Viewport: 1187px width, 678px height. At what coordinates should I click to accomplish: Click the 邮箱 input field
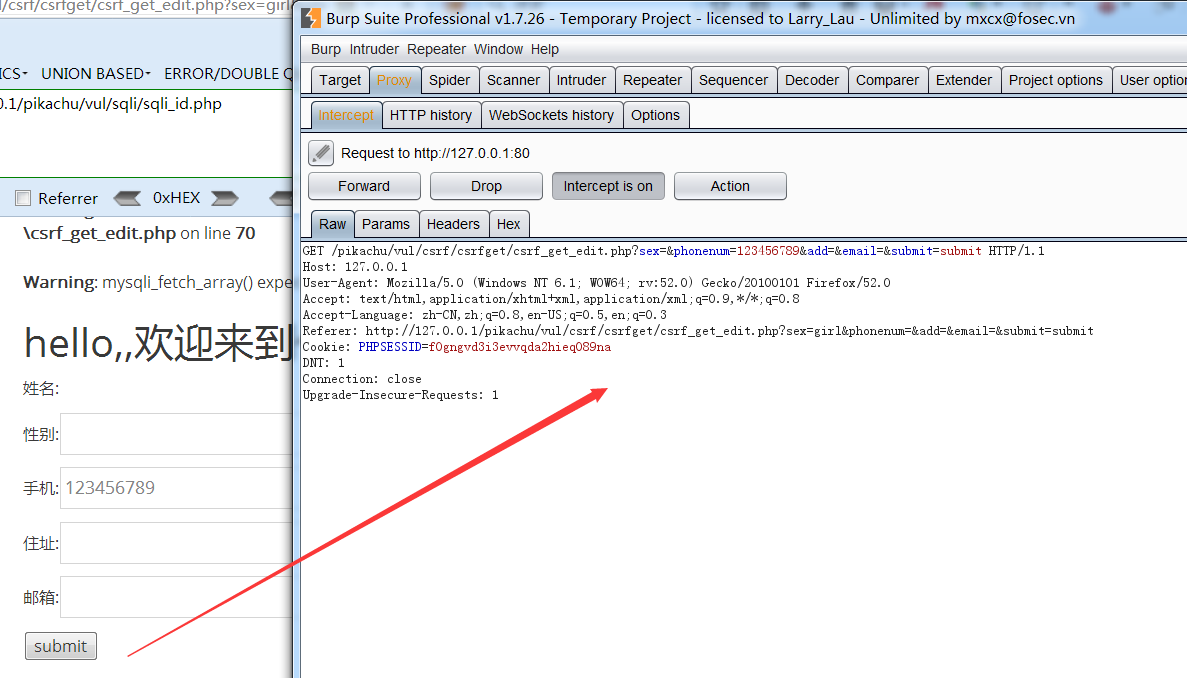click(176, 598)
